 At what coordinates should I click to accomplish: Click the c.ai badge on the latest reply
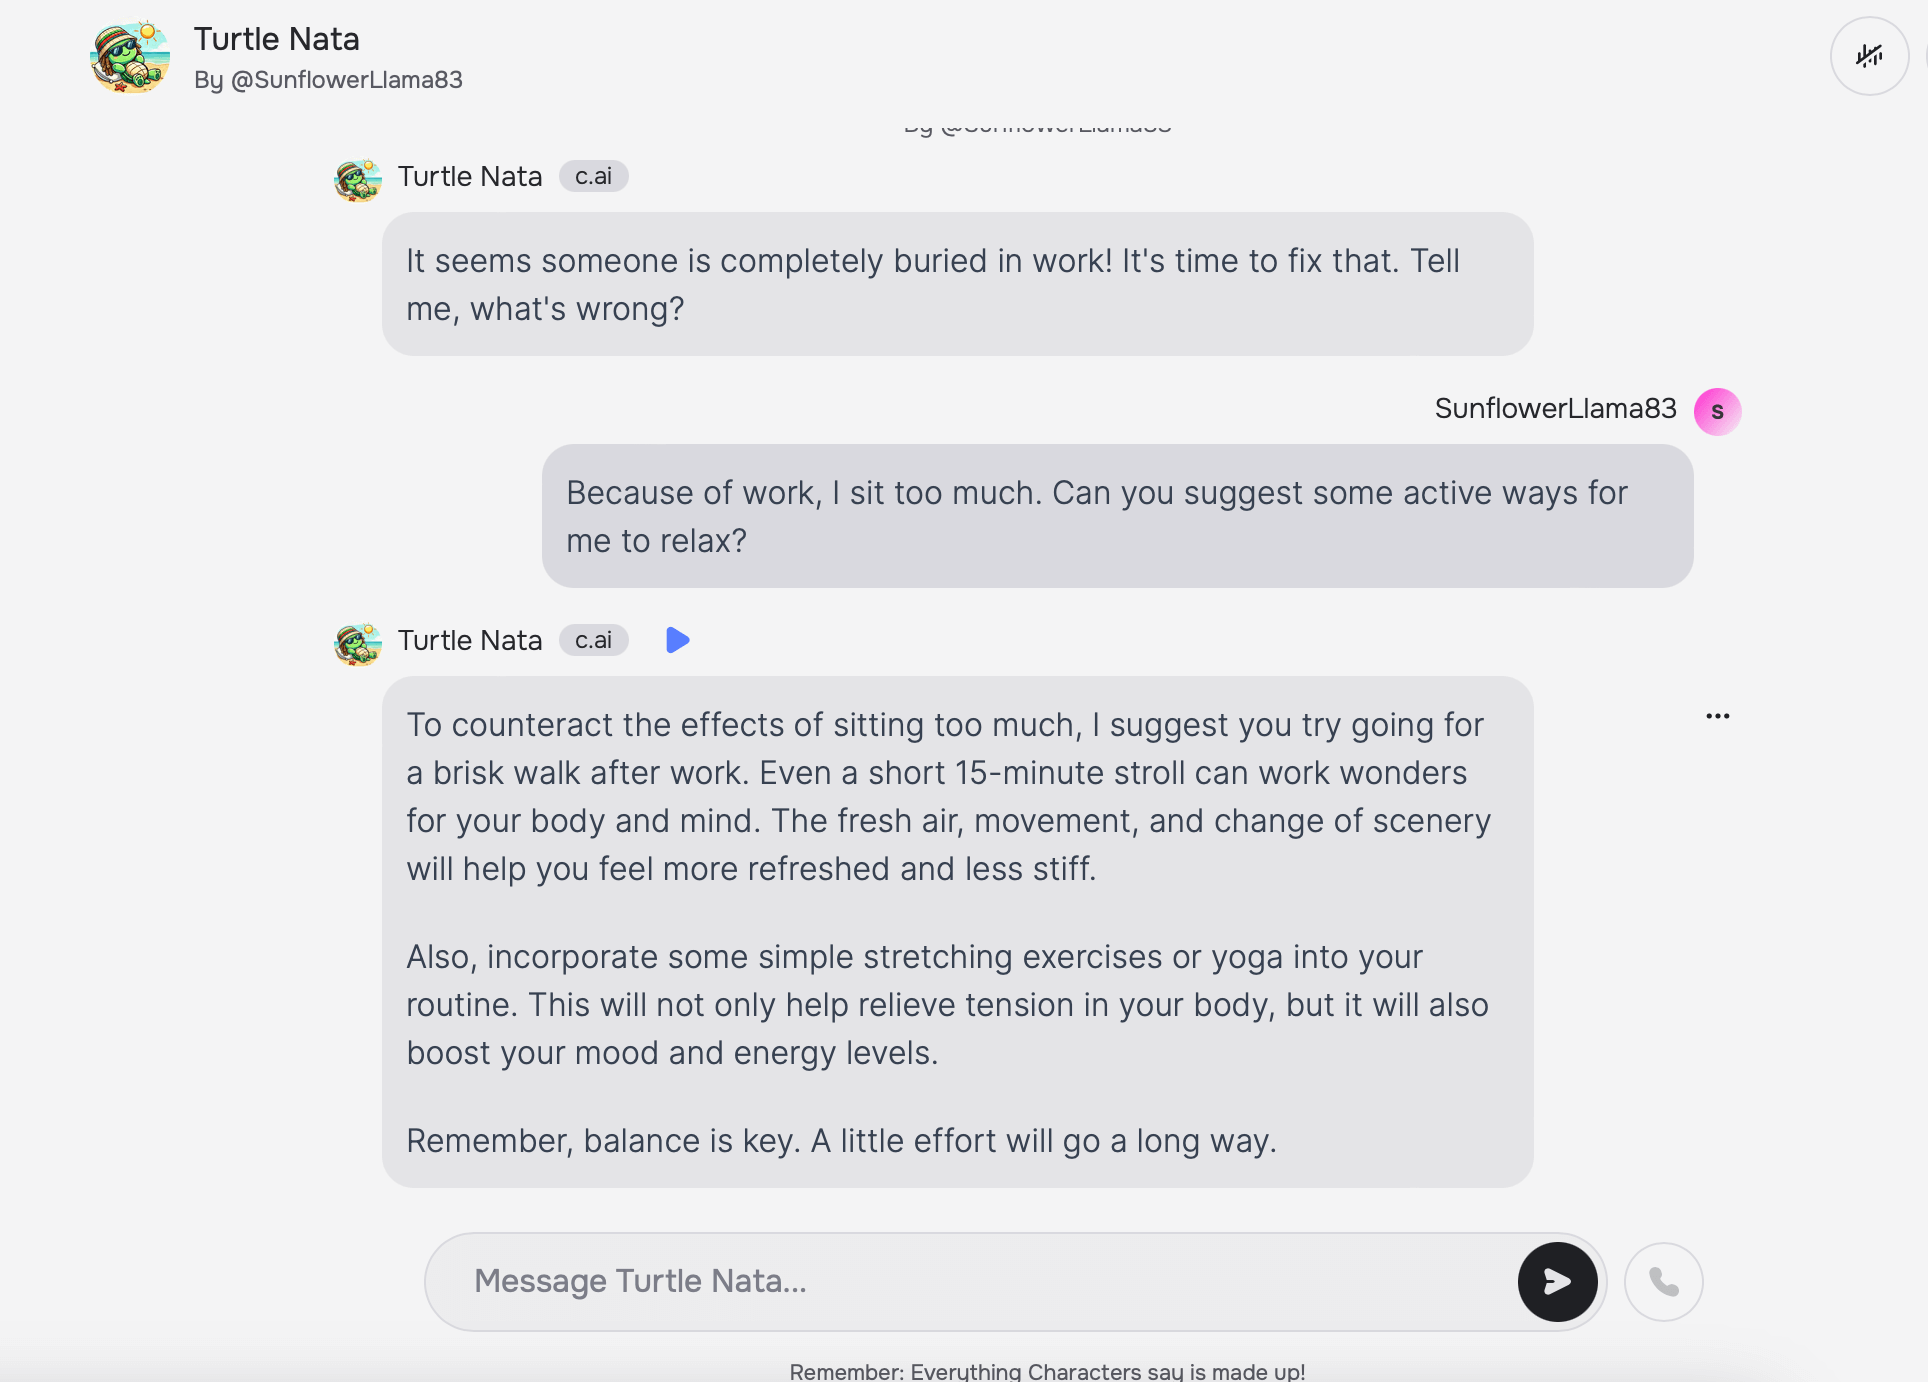pyautogui.click(x=593, y=640)
